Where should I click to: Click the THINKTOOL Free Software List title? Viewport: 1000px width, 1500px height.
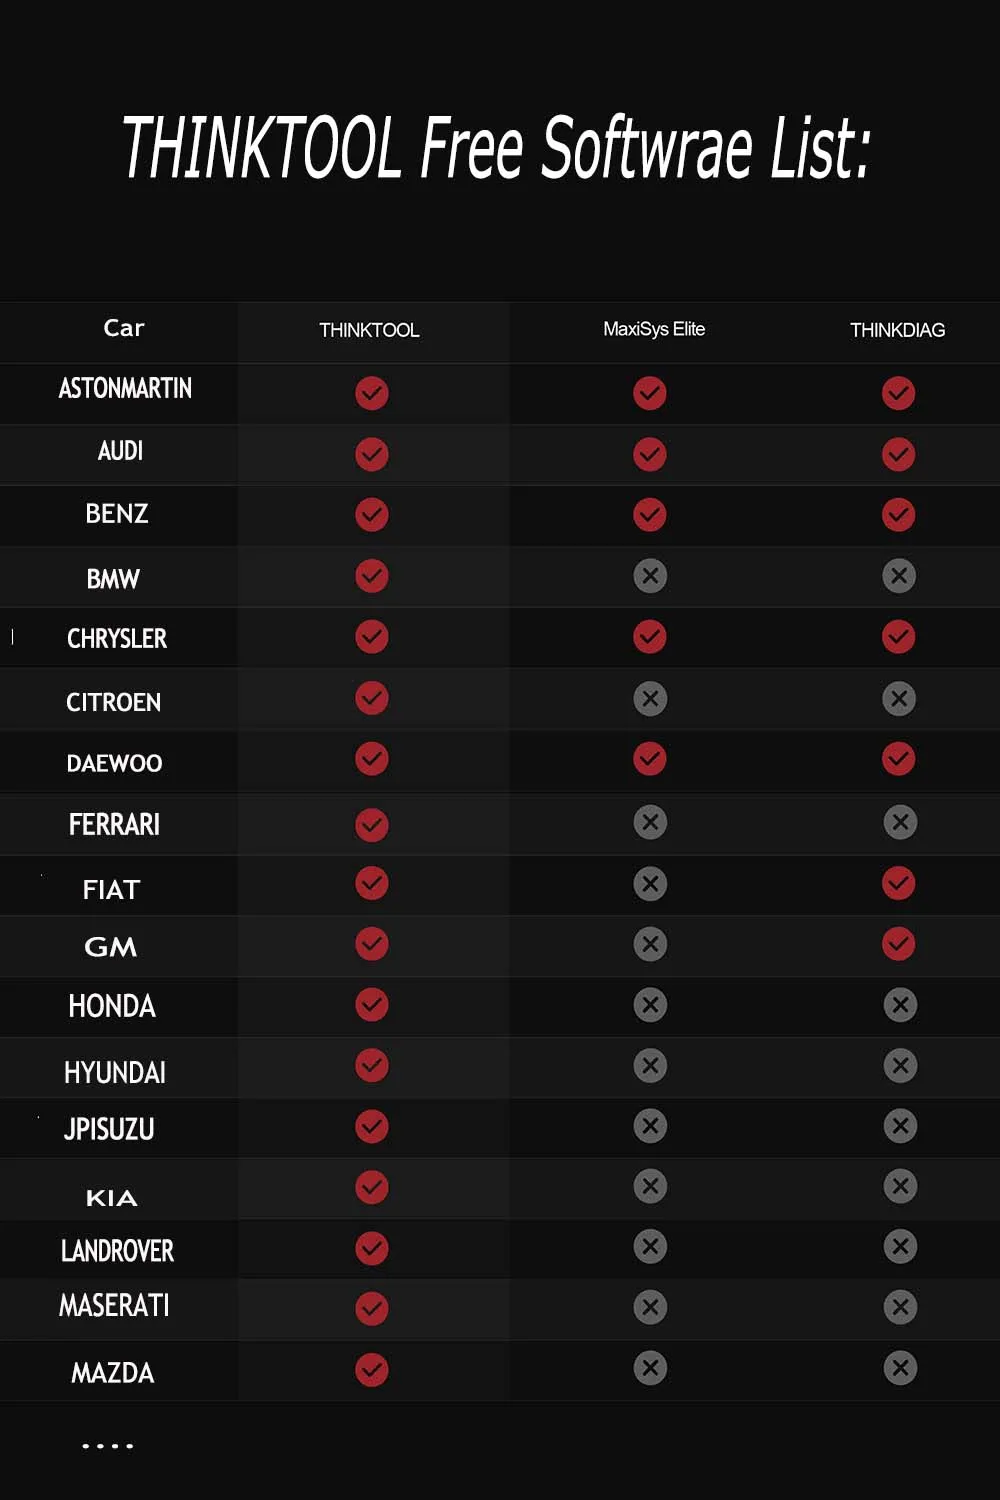click(497, 148)
